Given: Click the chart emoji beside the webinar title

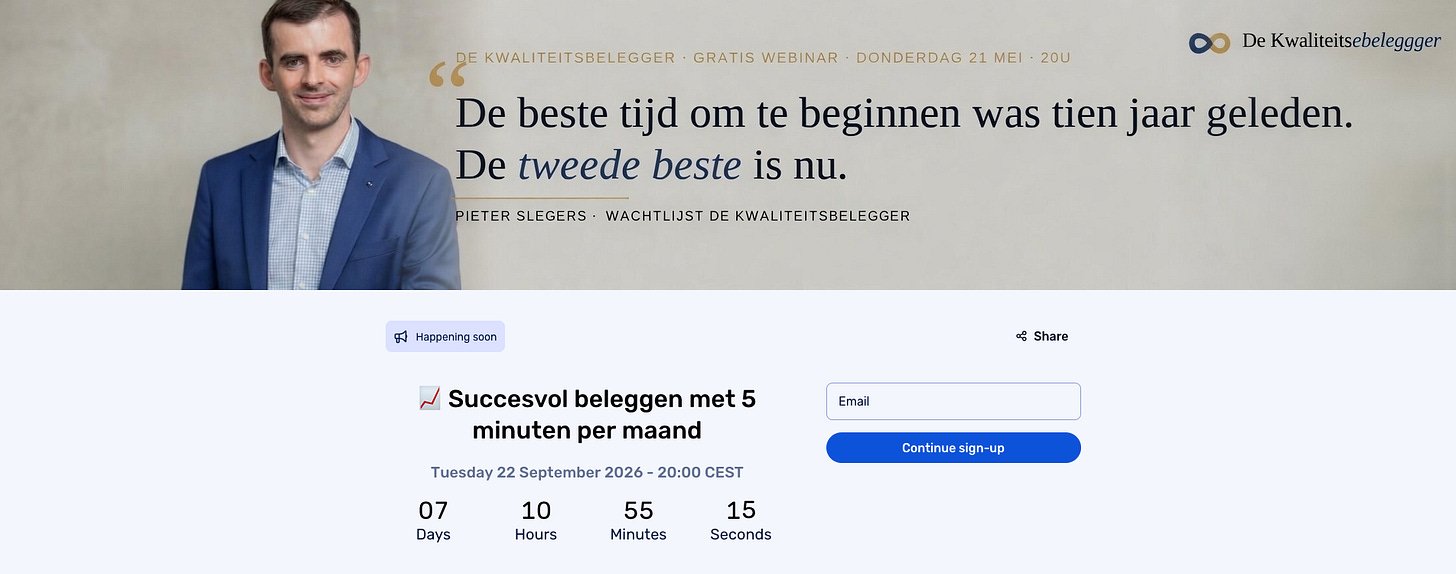Looking at the screenshot, I should [429, 399].
